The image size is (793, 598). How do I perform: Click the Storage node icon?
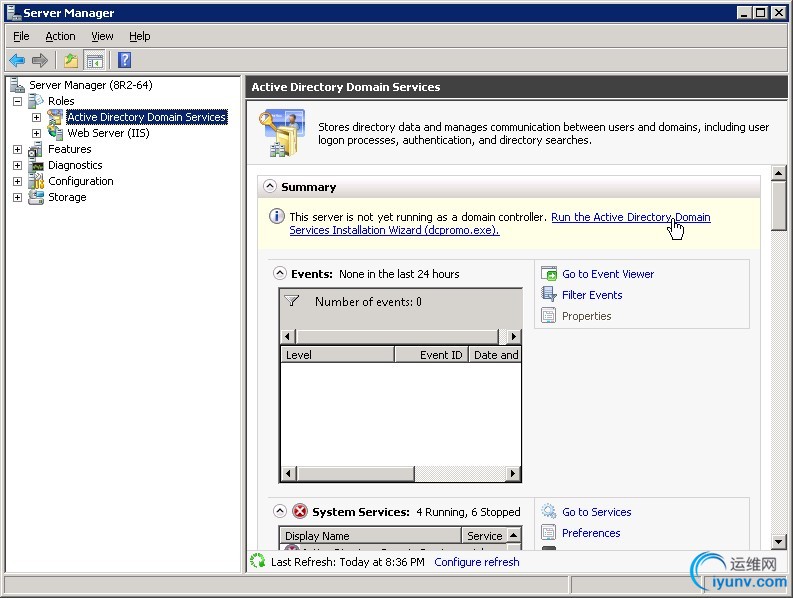click(36, 197)
